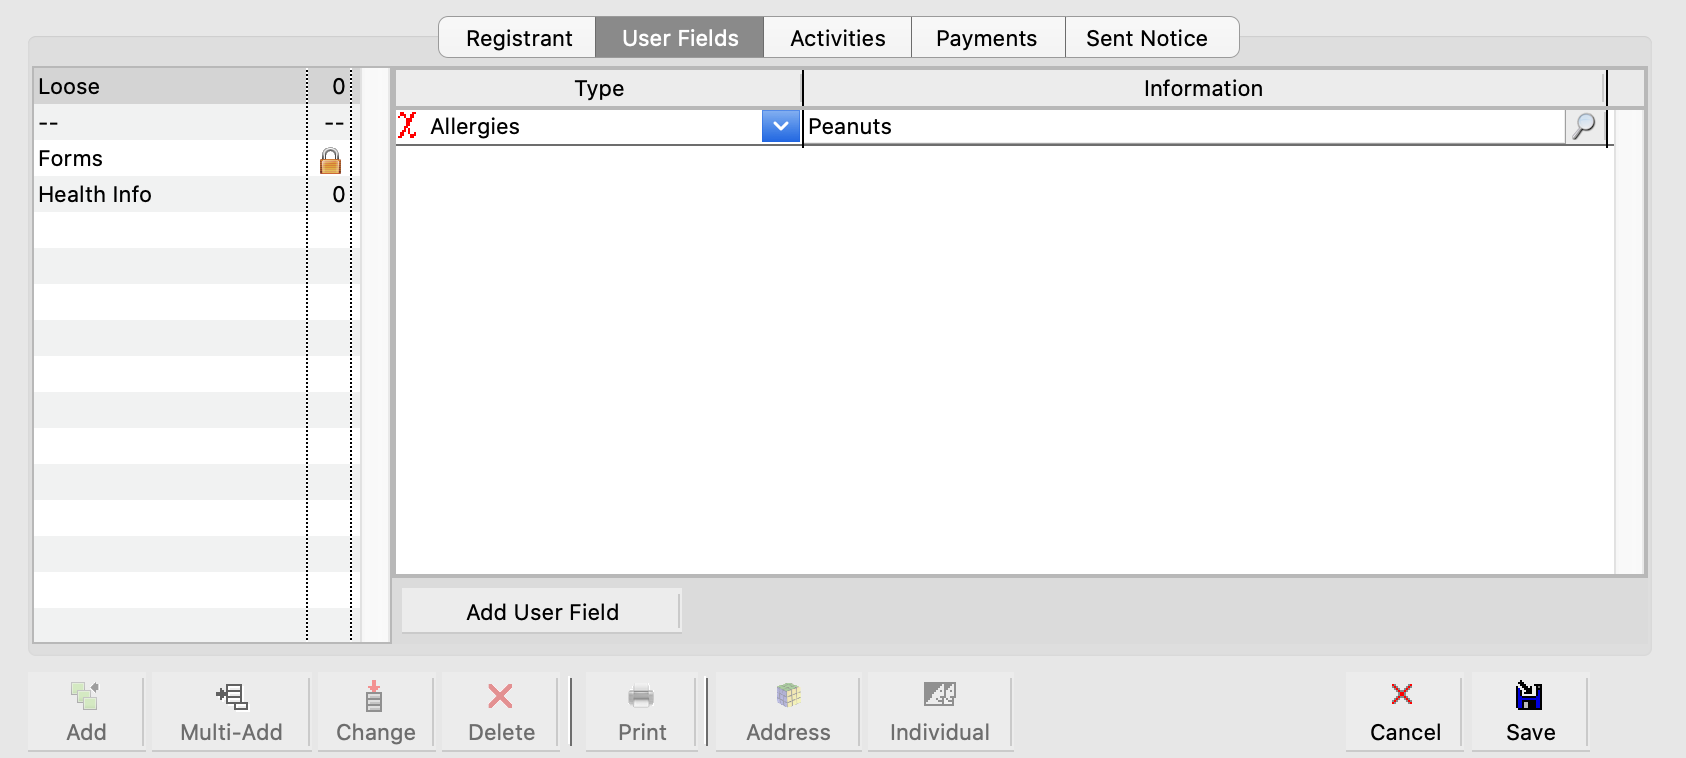Image resolution: width=1686 pixels, height=758 pixels.
Task: Open the Allergies type dropdown arrow
Action: [780, 127]
